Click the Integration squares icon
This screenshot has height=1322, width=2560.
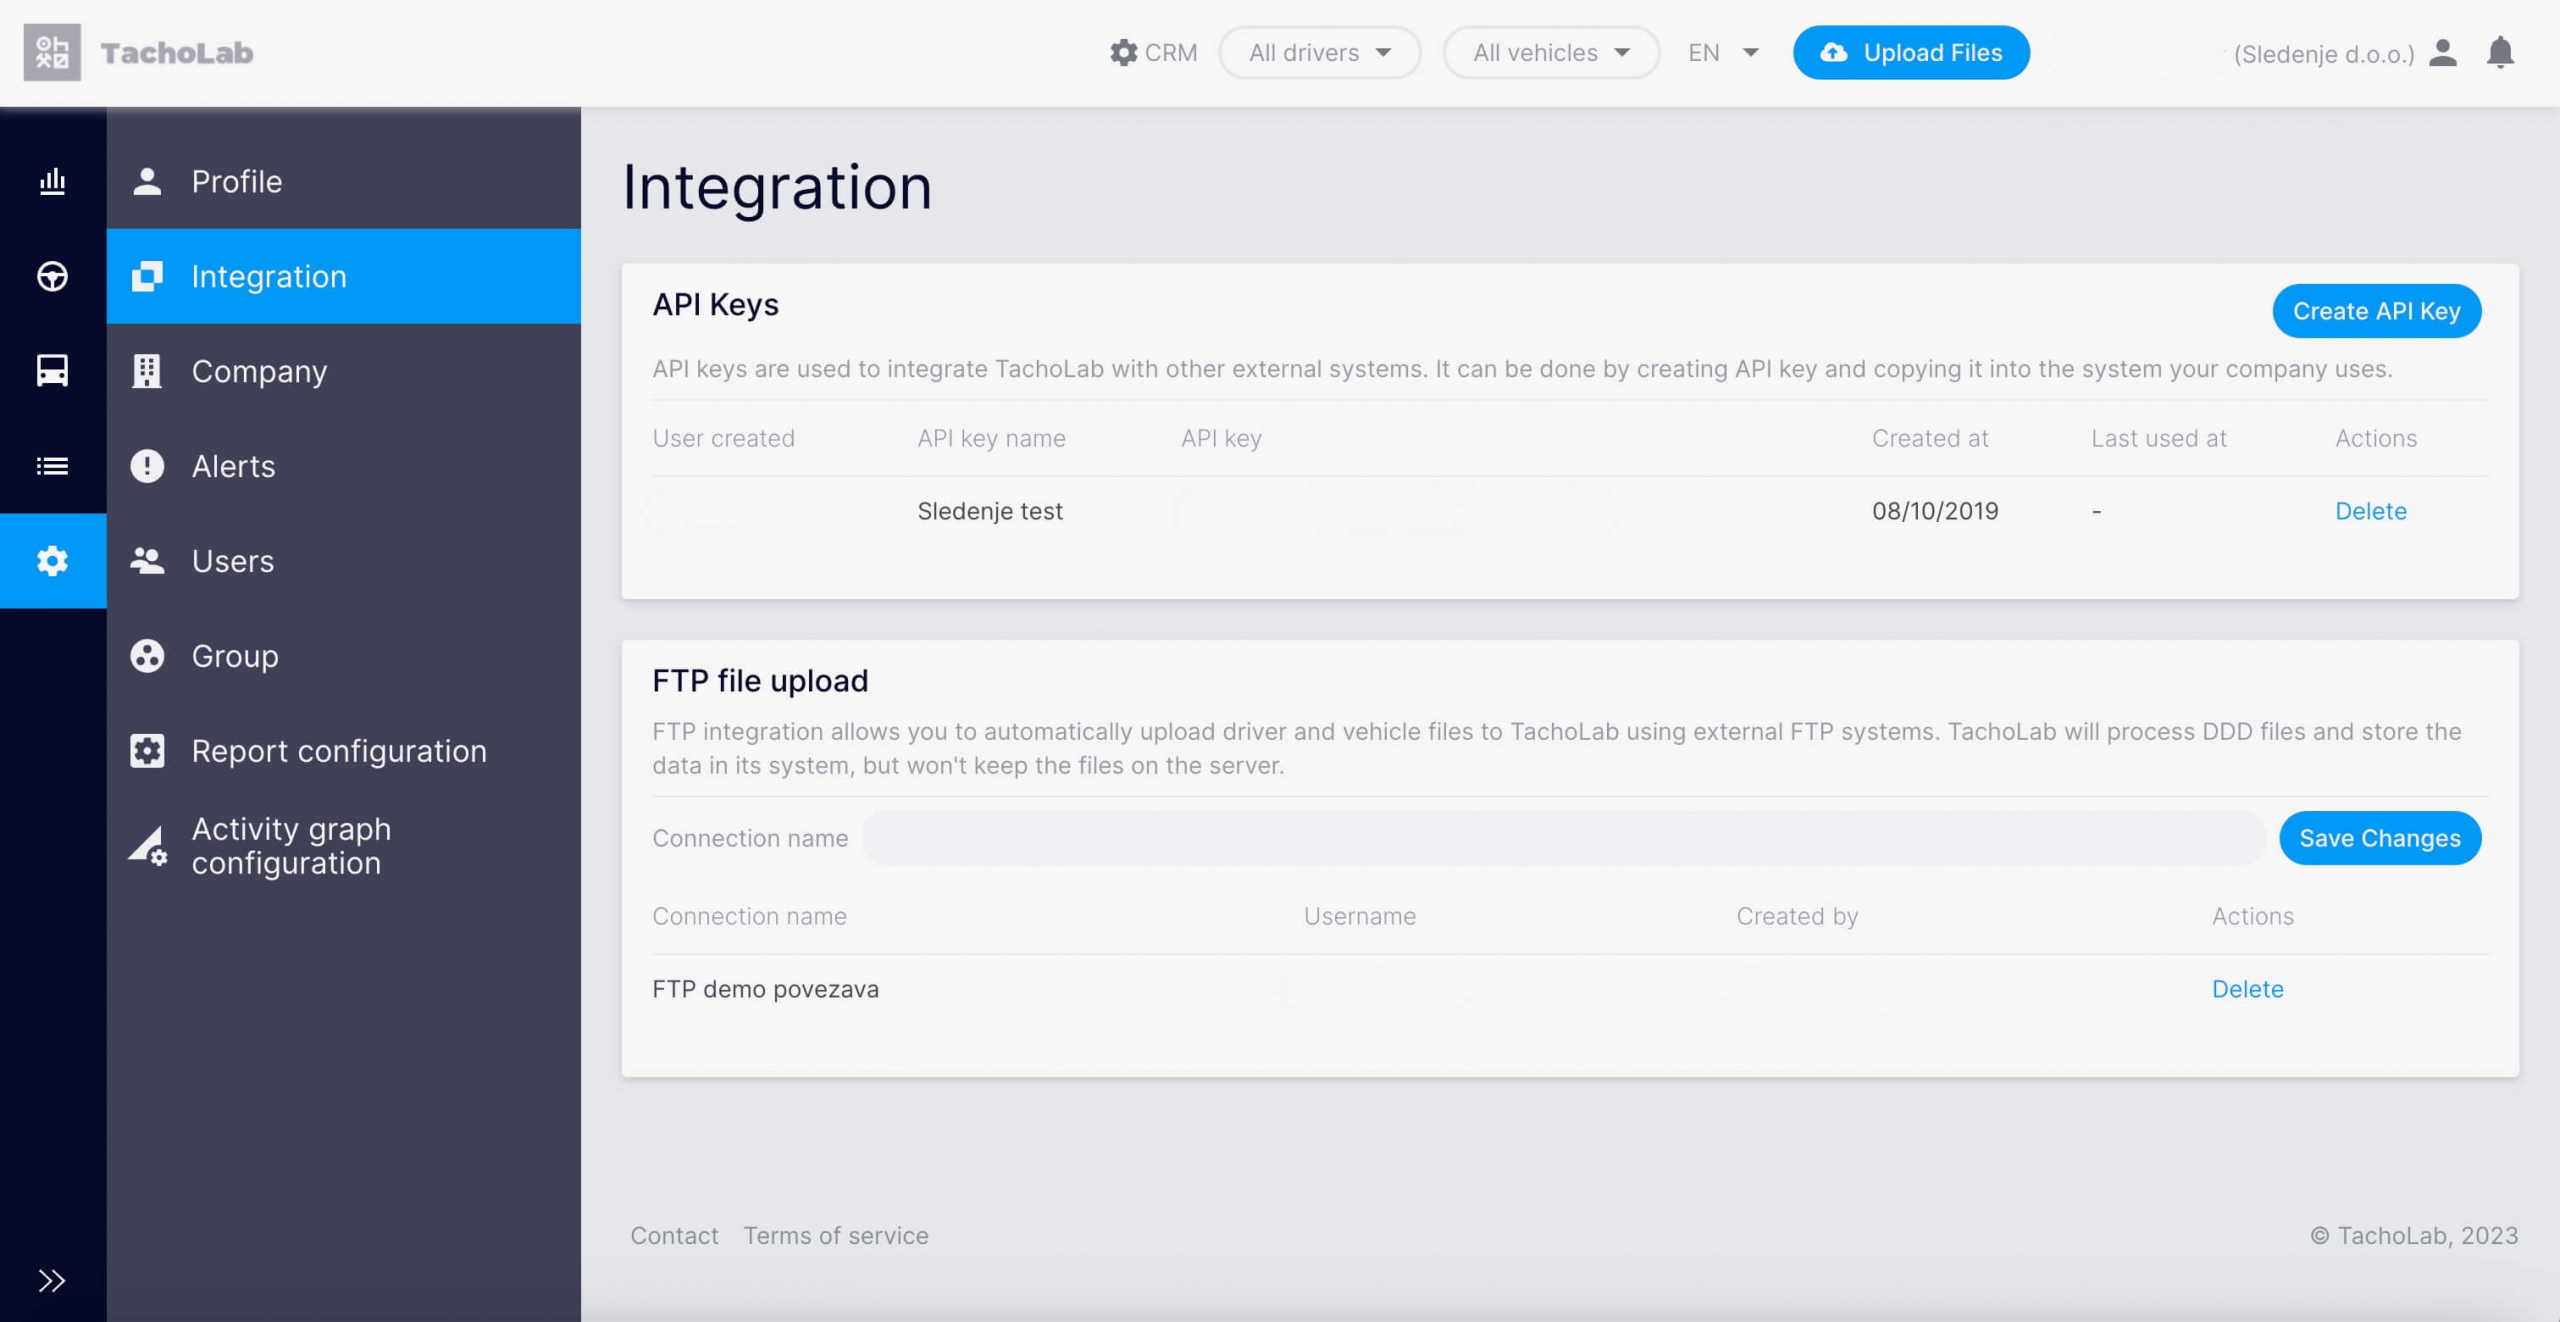click(147, 276)
